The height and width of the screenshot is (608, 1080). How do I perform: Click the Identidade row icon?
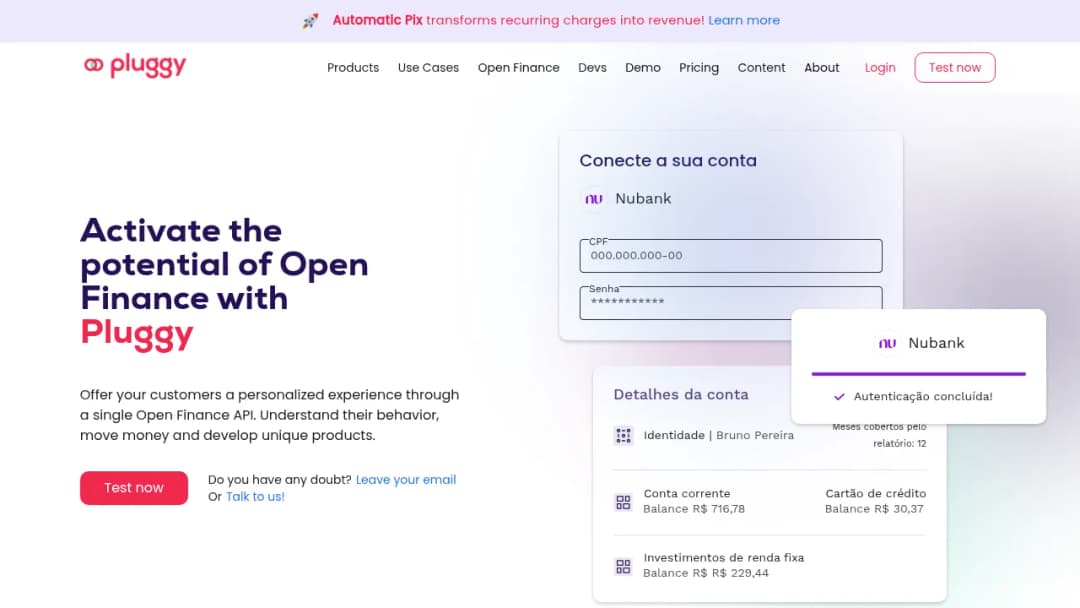click(623, 435)
